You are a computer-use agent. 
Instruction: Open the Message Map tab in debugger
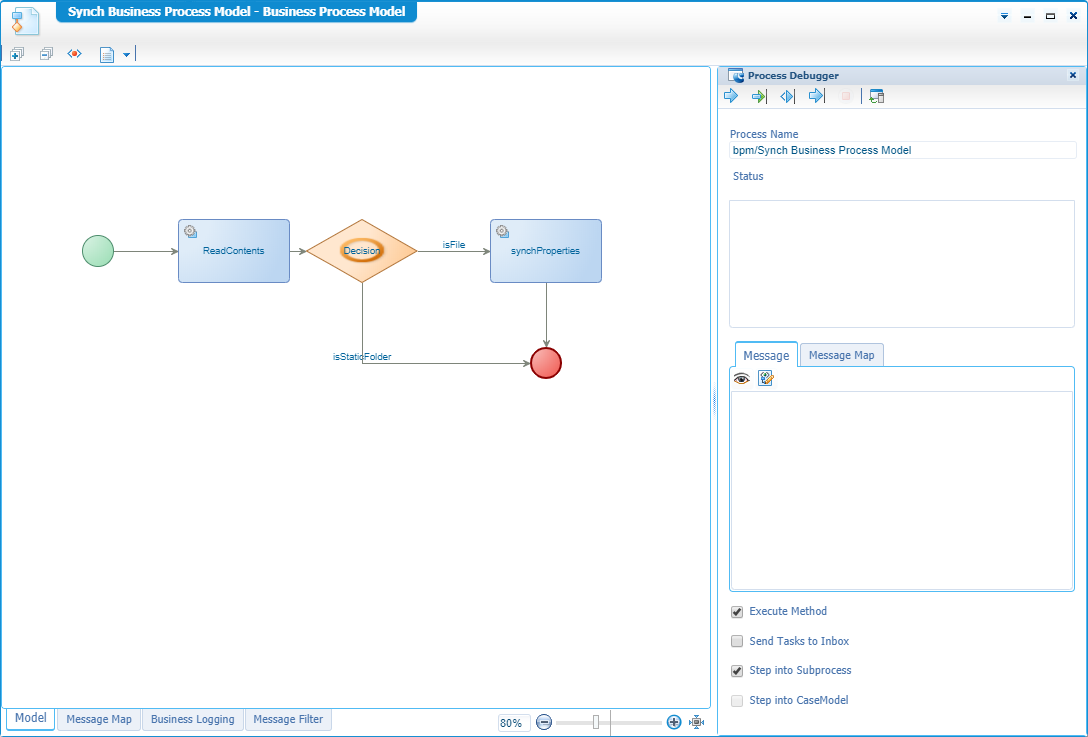(841, 355)
